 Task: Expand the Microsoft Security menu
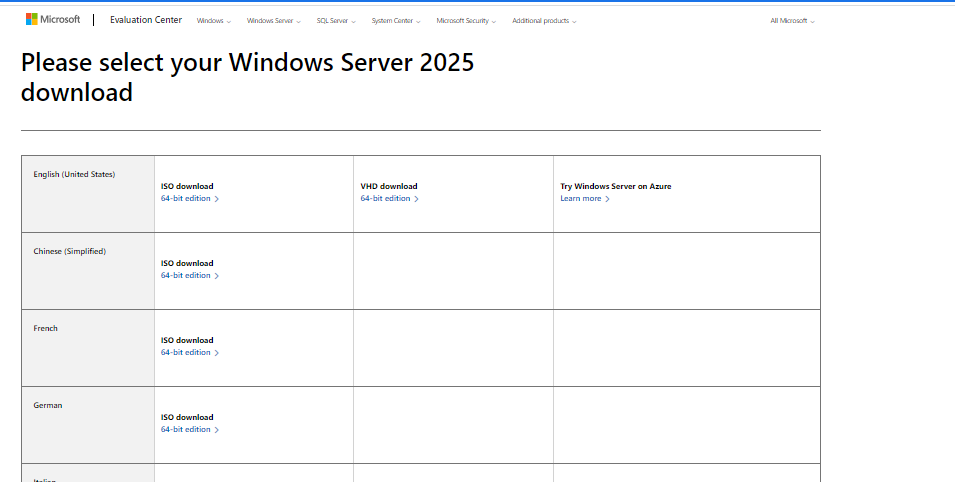pyautogui.click(x=466, y=21)
